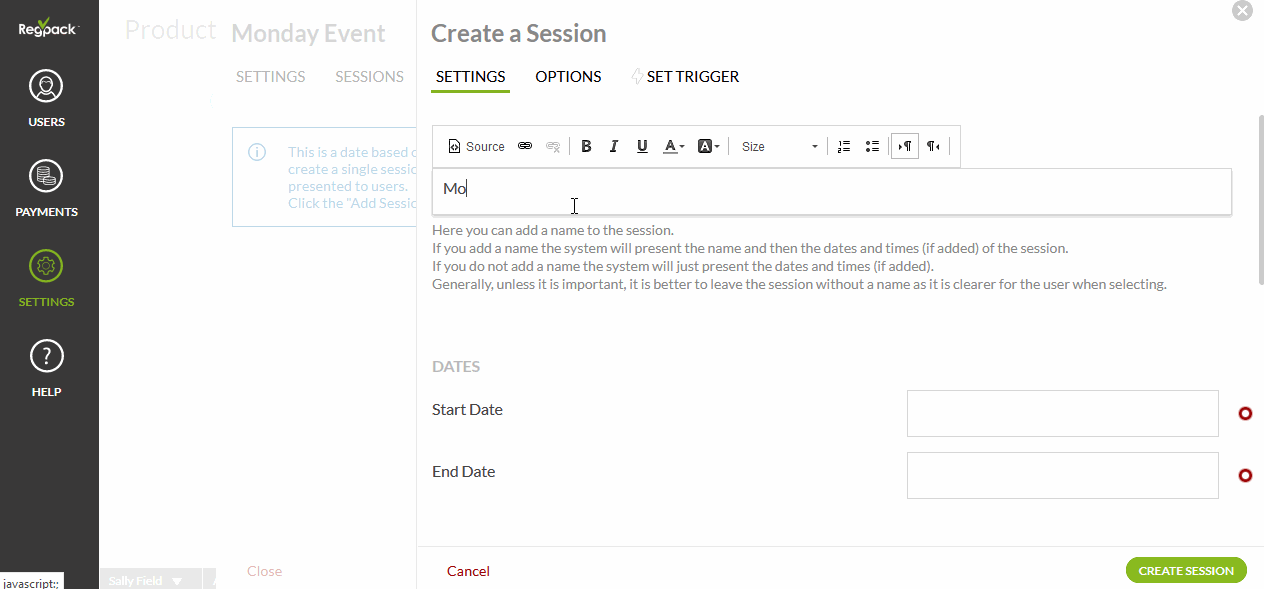
Task: Toggle italic formatting
Action: (x=614, y=147)
